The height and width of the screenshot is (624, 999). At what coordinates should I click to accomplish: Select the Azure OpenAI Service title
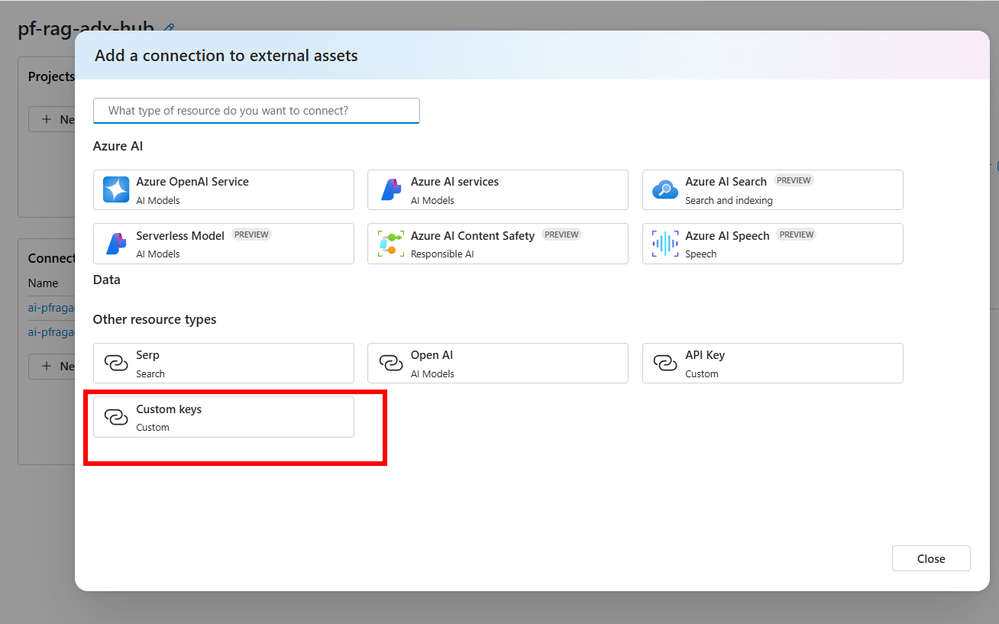coord(192,182)
